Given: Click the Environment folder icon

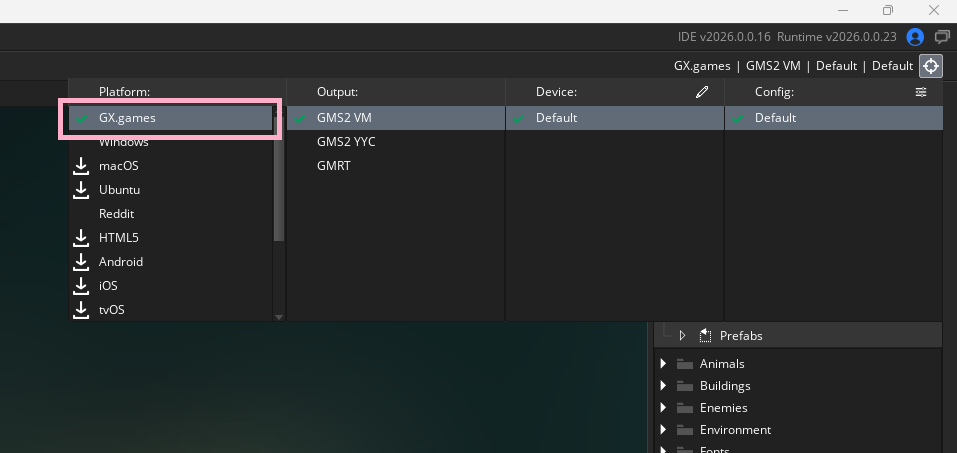Looking at the screenshot, I should point(685,430).
